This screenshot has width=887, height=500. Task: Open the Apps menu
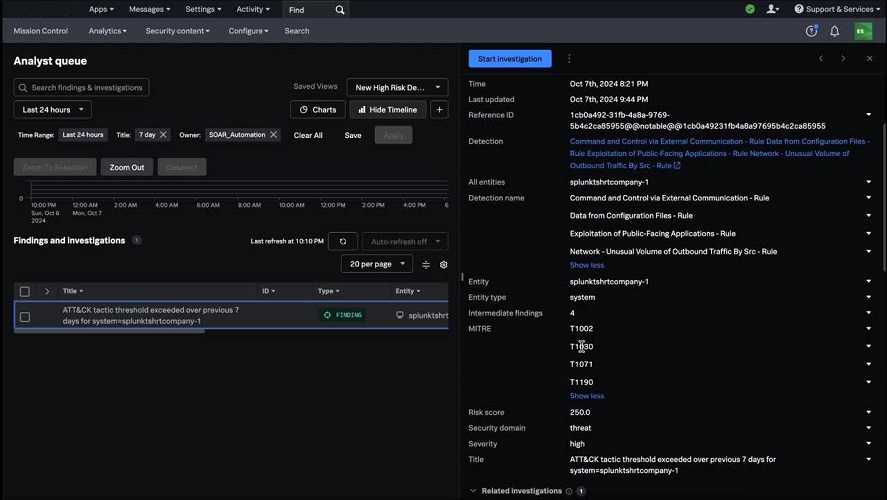[101, 9]
